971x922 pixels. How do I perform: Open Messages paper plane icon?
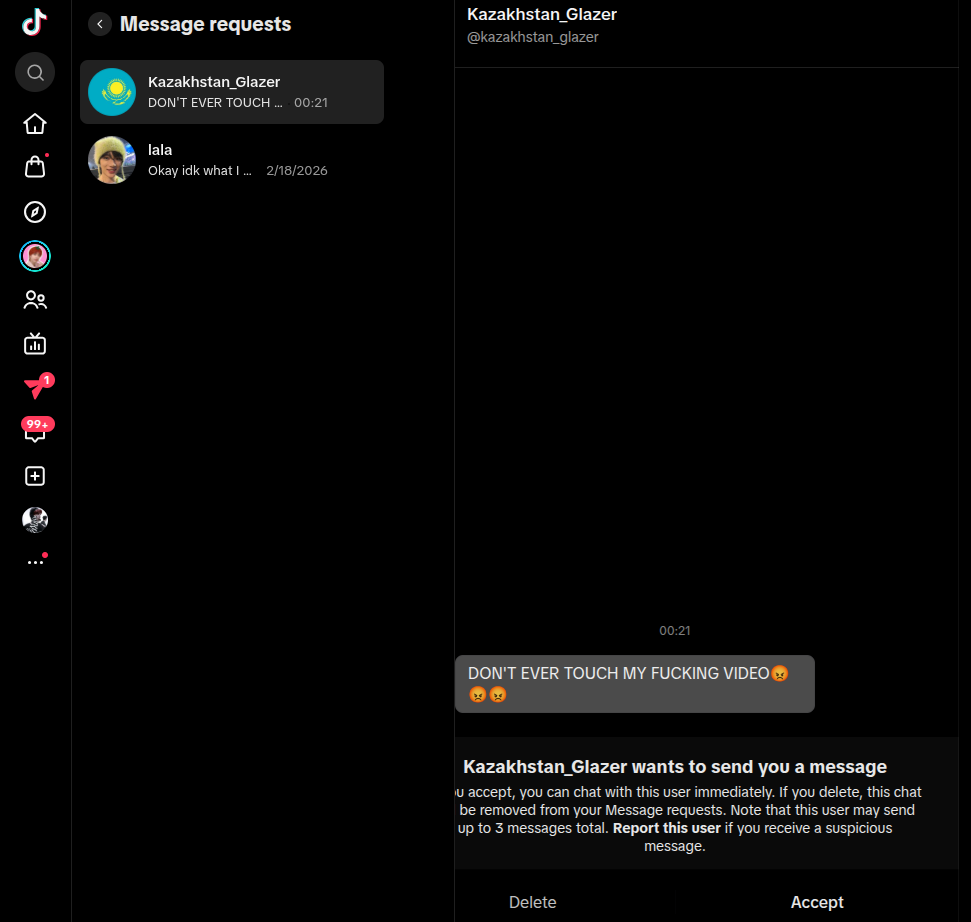tap(38, 386)
